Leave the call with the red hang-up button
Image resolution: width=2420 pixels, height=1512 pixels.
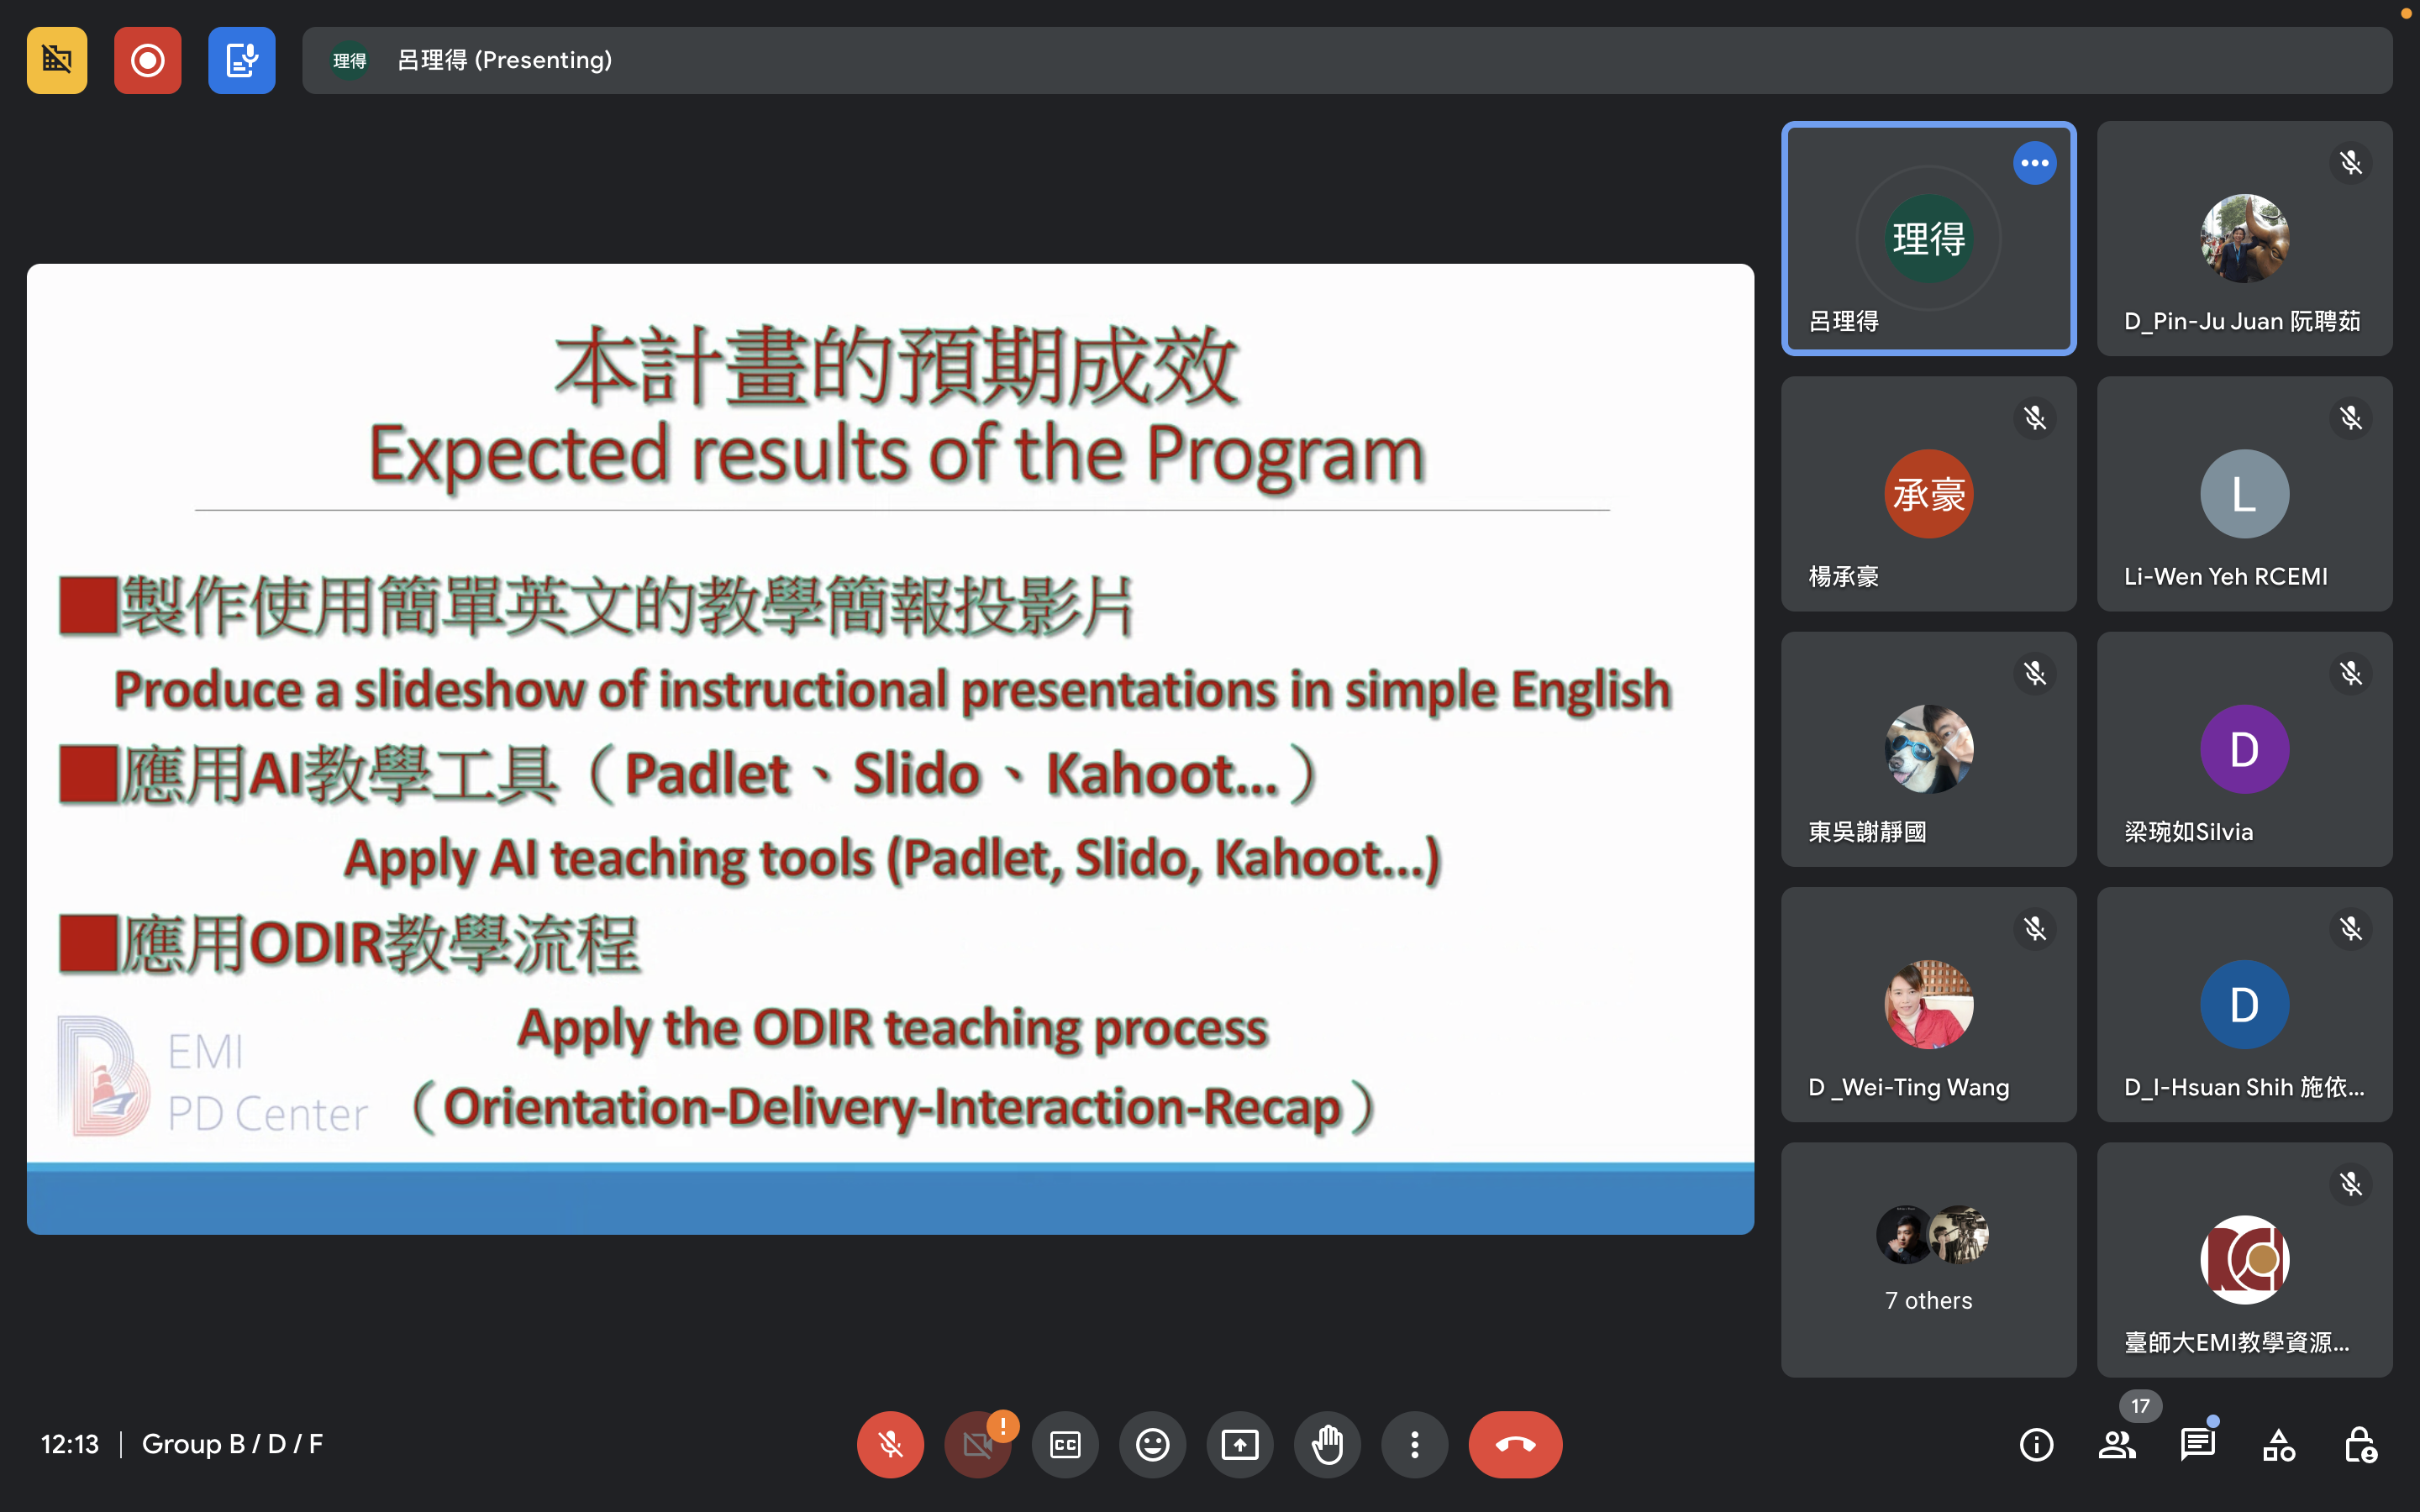pos(1515,1444)
